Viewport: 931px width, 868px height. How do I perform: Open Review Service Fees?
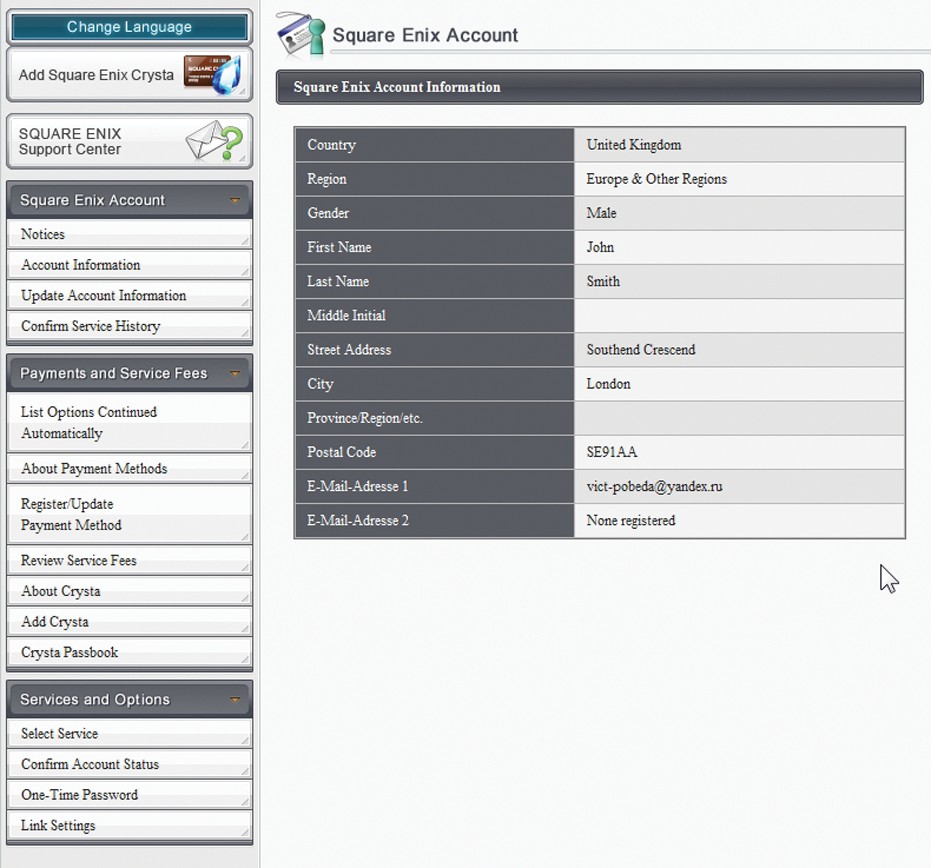(129, 560)
